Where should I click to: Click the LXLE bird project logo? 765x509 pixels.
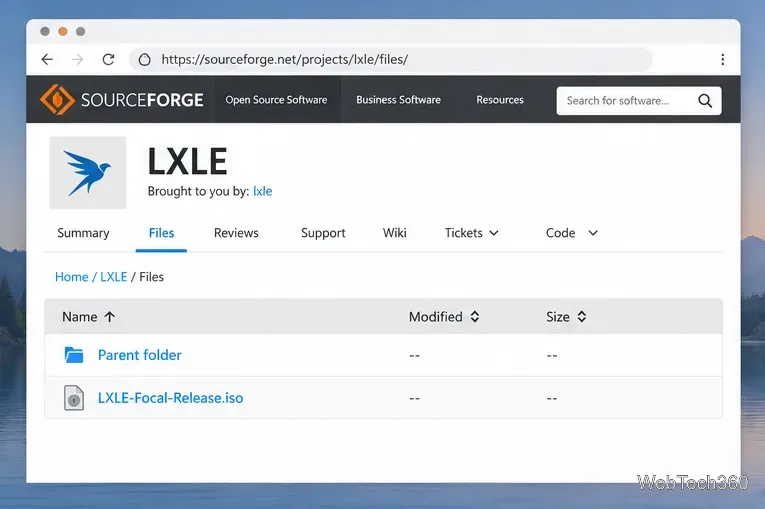pyautogui.click(x=88, y=173)
